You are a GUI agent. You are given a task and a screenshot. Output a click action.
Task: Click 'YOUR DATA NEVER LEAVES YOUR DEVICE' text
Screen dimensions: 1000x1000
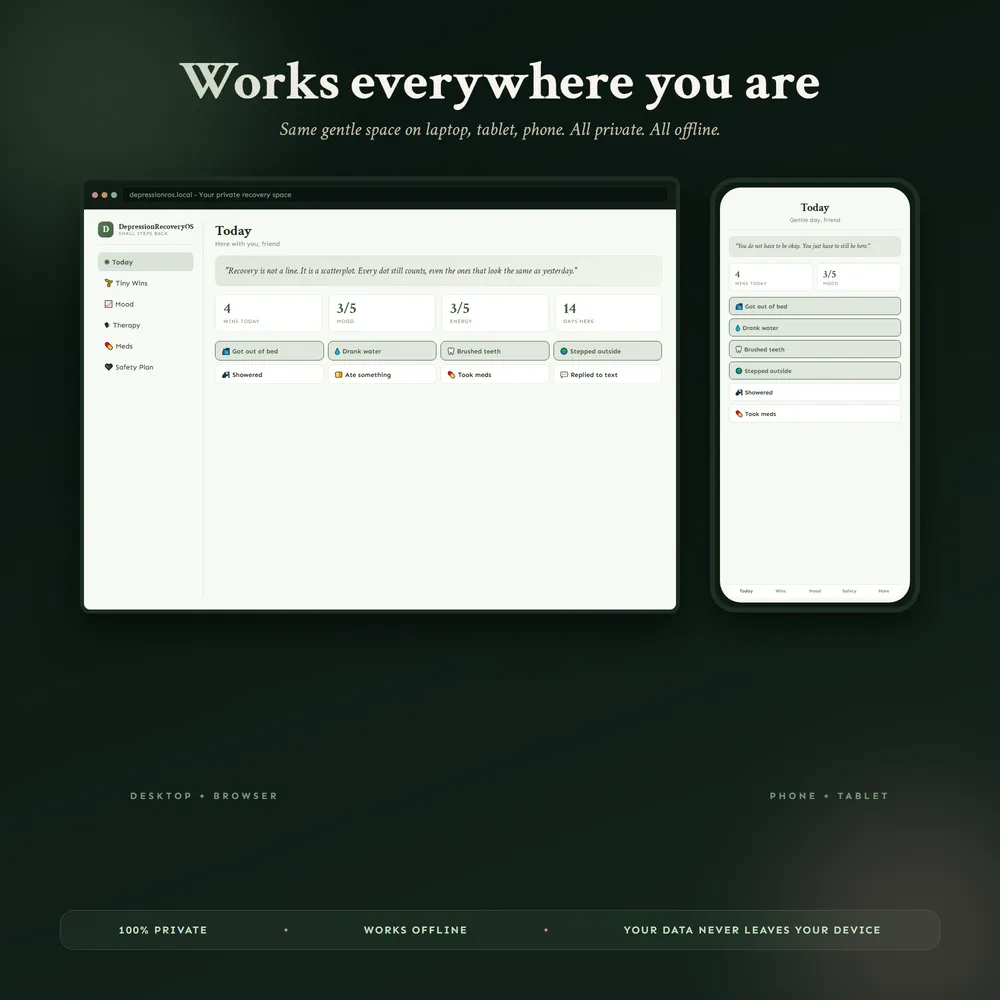point(752,930)
